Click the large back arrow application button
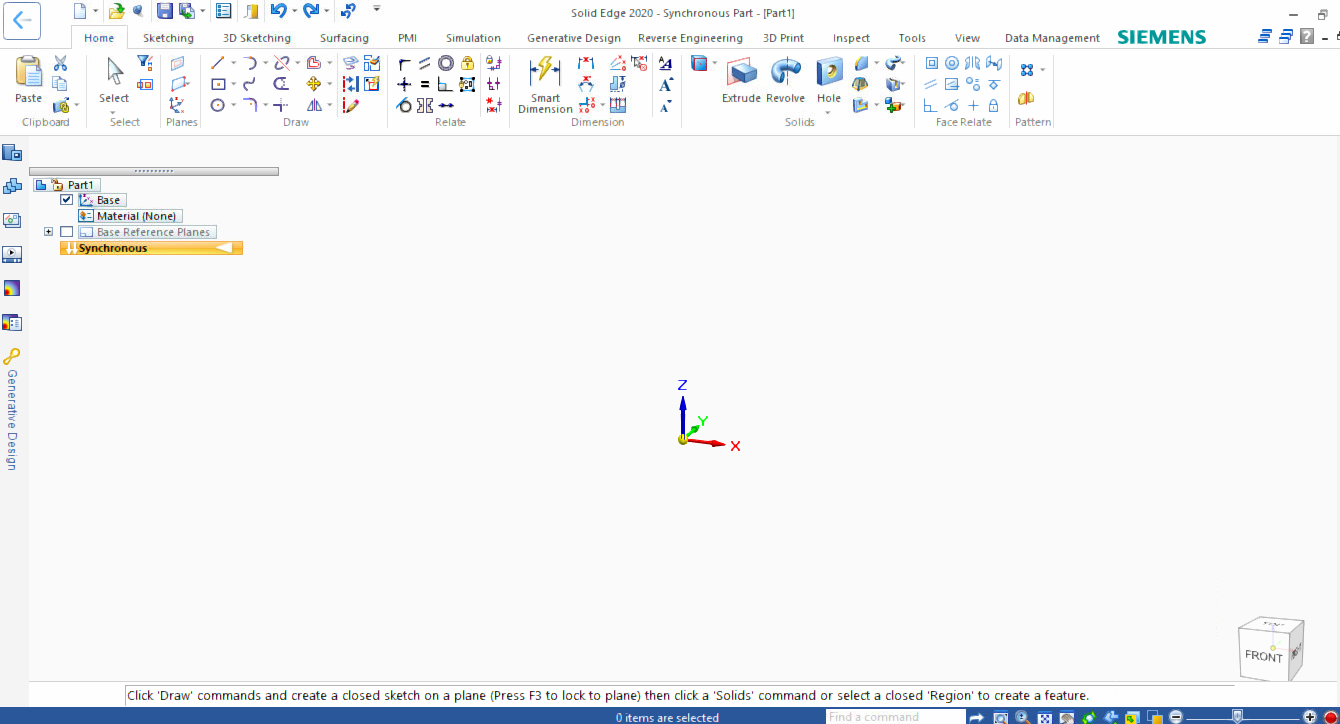1340x724 pixels. click(22, 19)
